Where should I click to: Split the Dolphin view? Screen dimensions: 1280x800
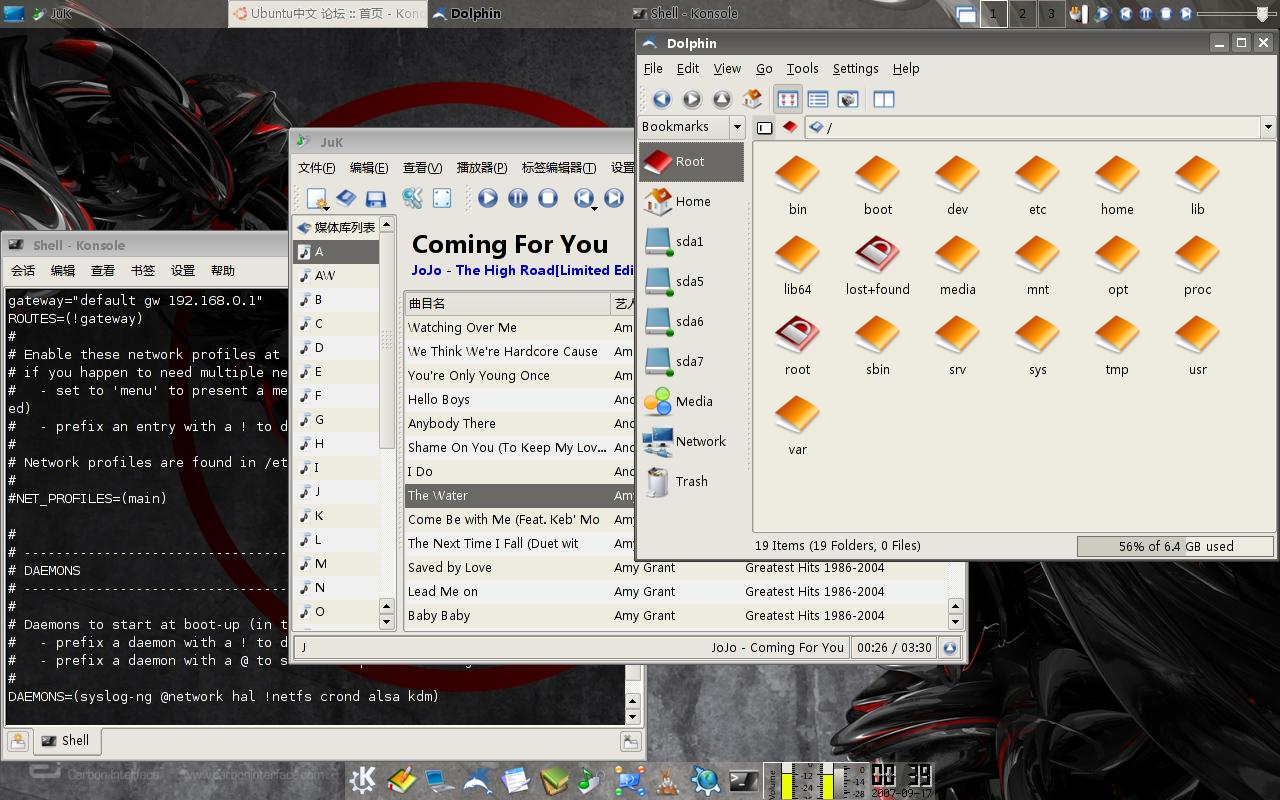coord(884,99)
